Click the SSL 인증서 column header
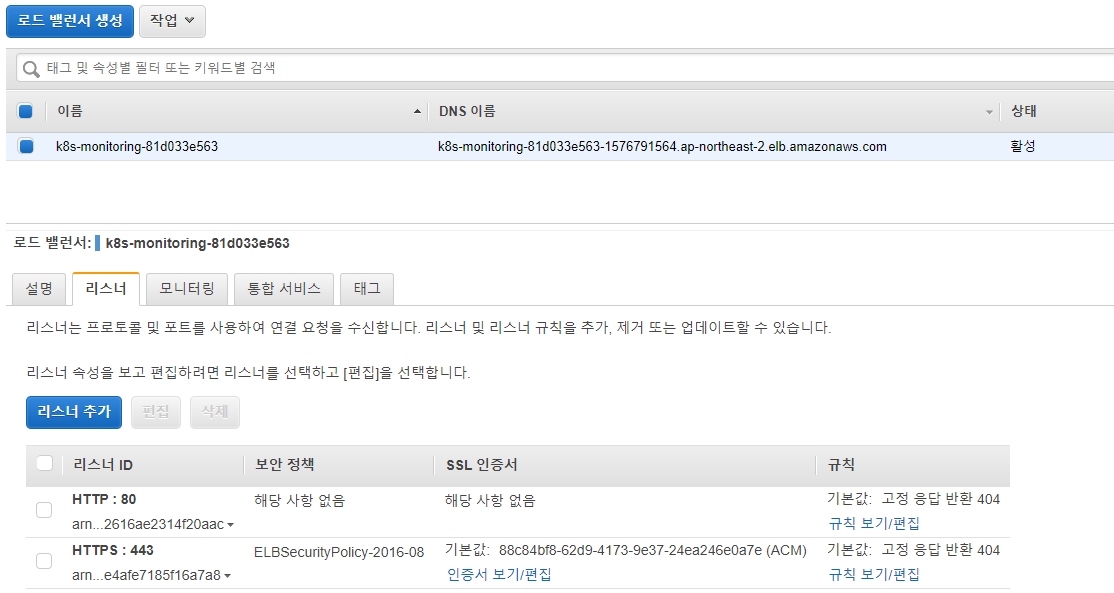This screenshot has height=593, width=1114. [x=482, y=465]
